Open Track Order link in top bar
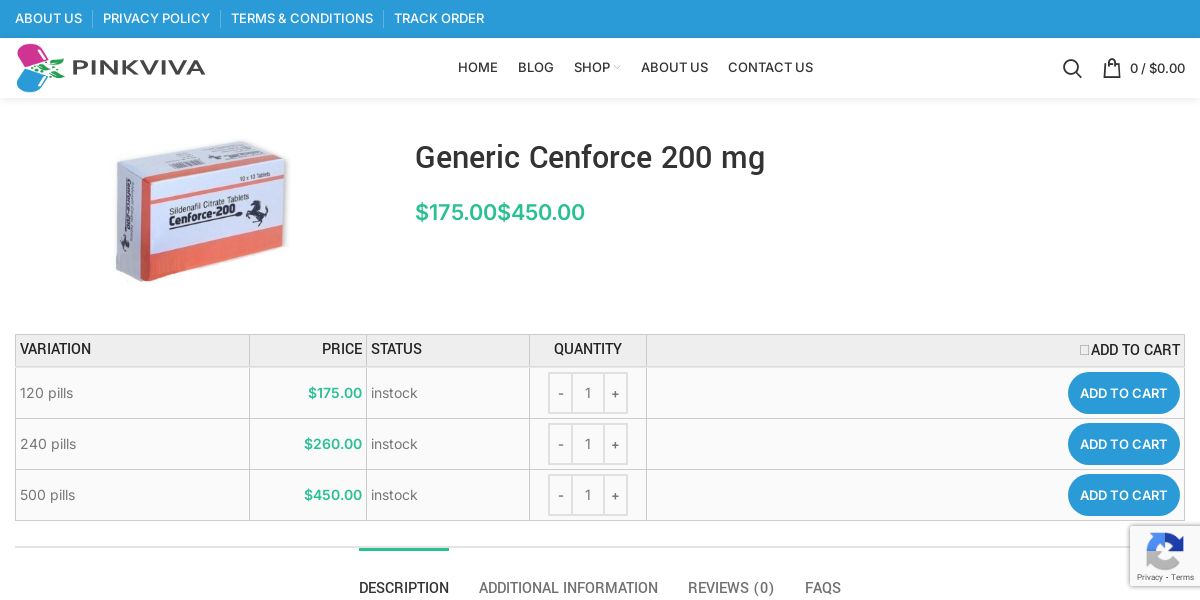This screenshot has width=1200, height=600. [x=439, y=18]
